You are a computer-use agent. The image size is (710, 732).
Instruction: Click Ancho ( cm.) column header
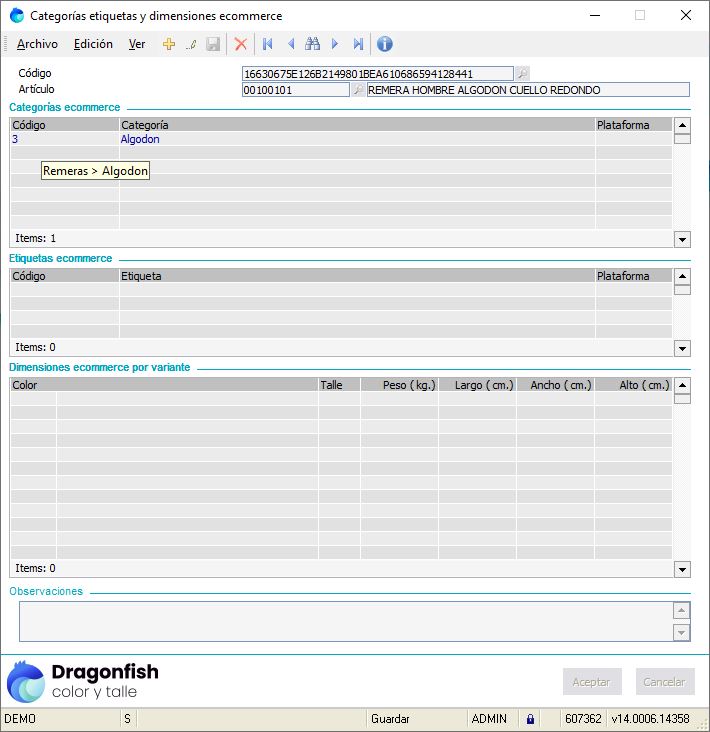pyautogui.click(x=555, y=385)
